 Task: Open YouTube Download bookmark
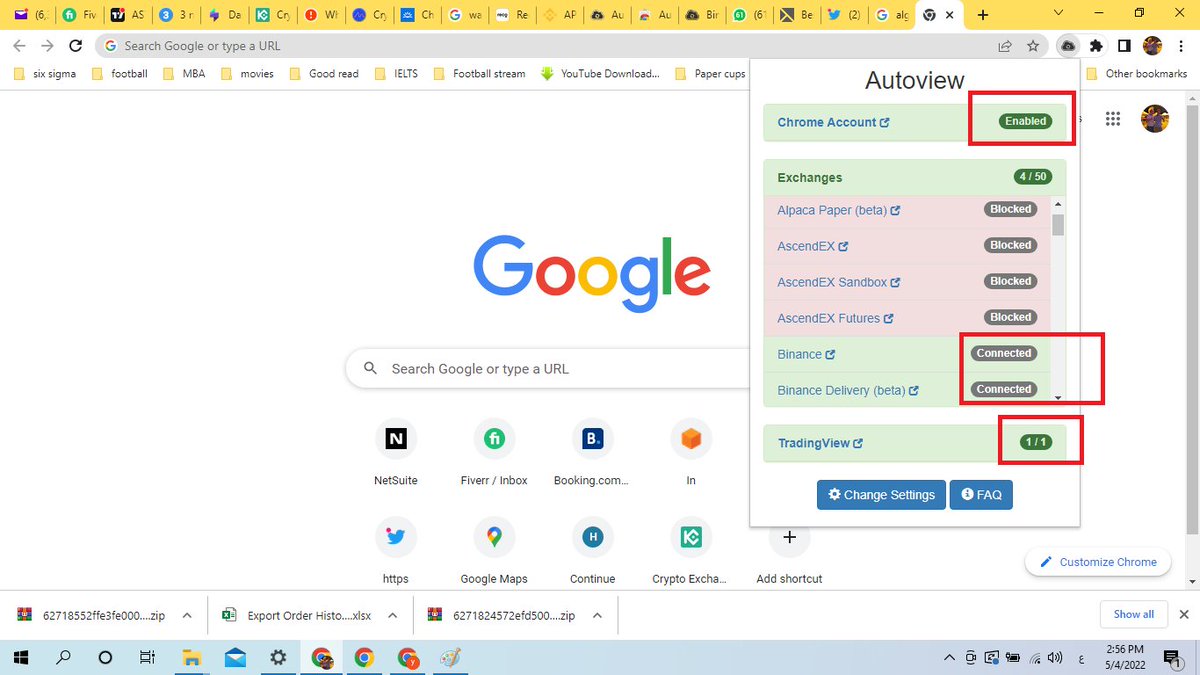pyautogui.click(x=600, y=73)
